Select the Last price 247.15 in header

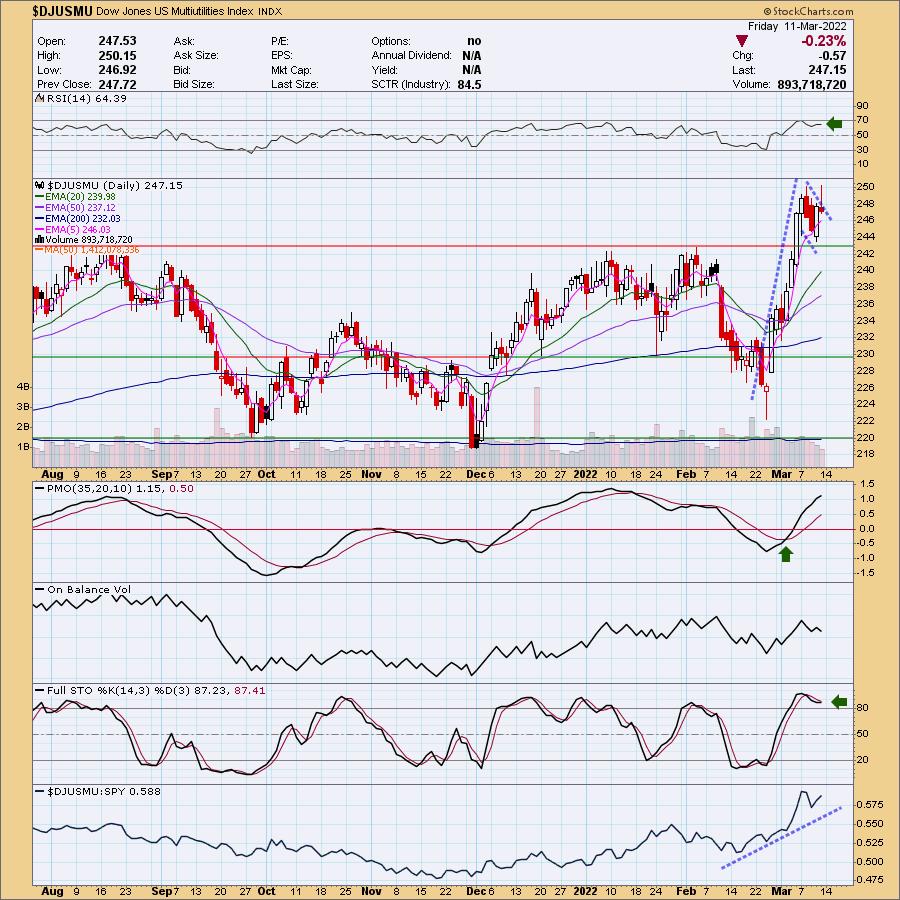[827, 69]
